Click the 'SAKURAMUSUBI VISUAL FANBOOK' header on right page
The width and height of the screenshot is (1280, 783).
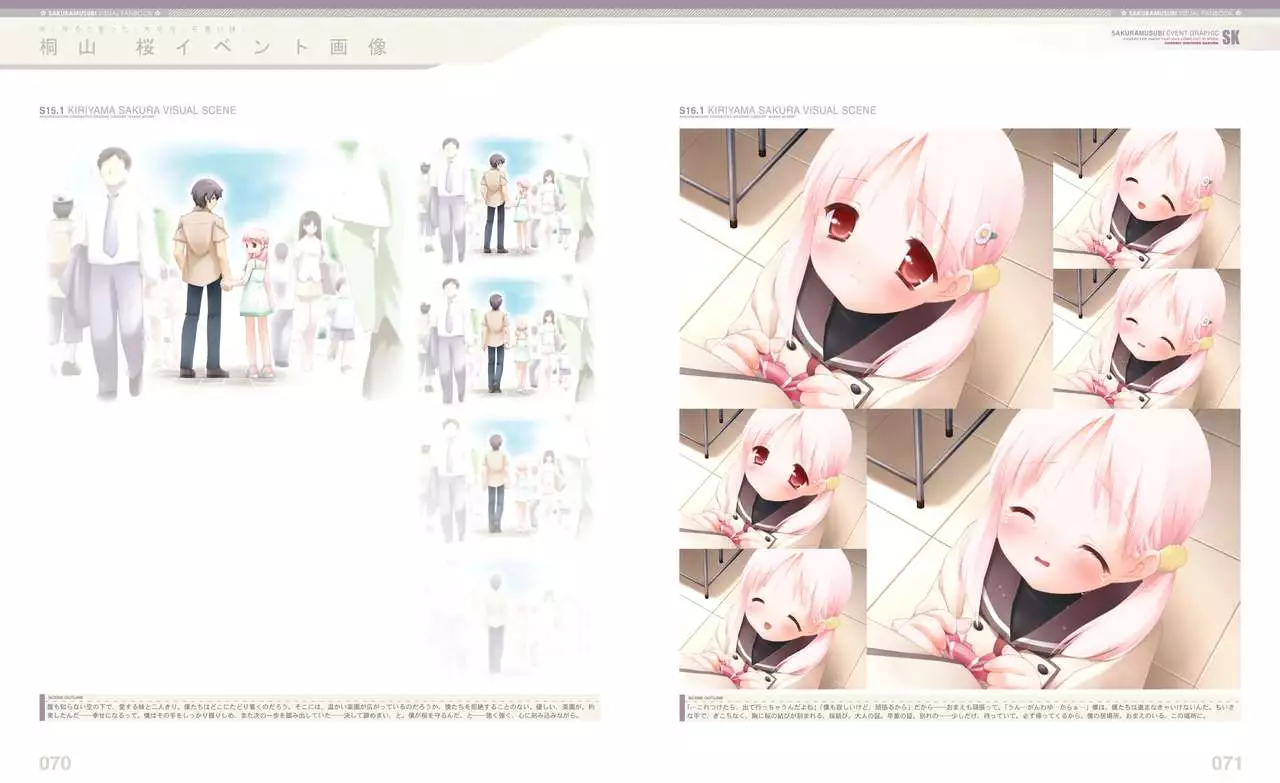(1180, 13)
